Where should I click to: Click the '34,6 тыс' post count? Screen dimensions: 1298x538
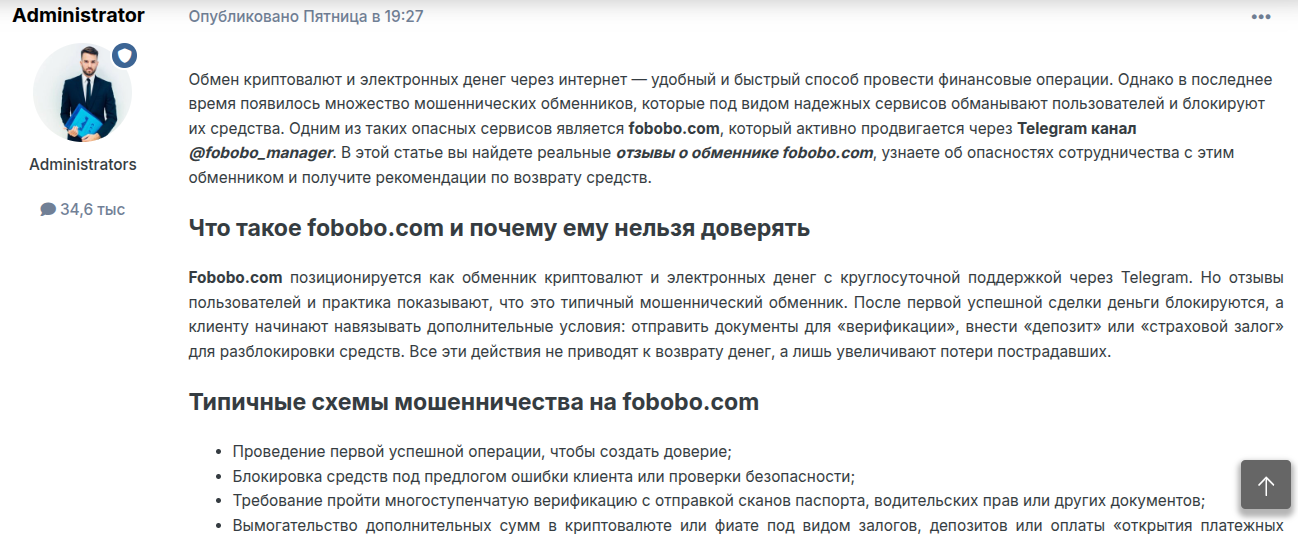[x=93, y=209]
